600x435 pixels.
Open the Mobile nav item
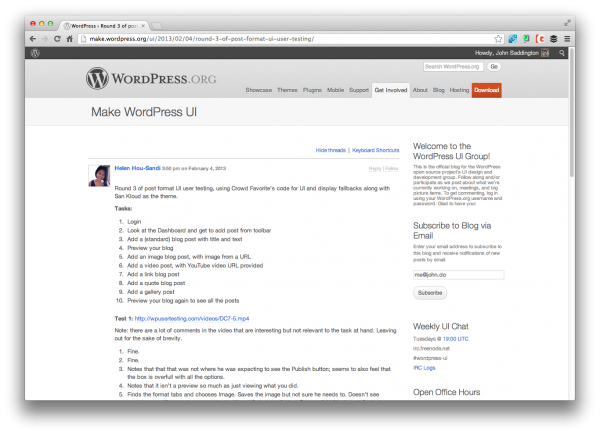tap(335, 90)
